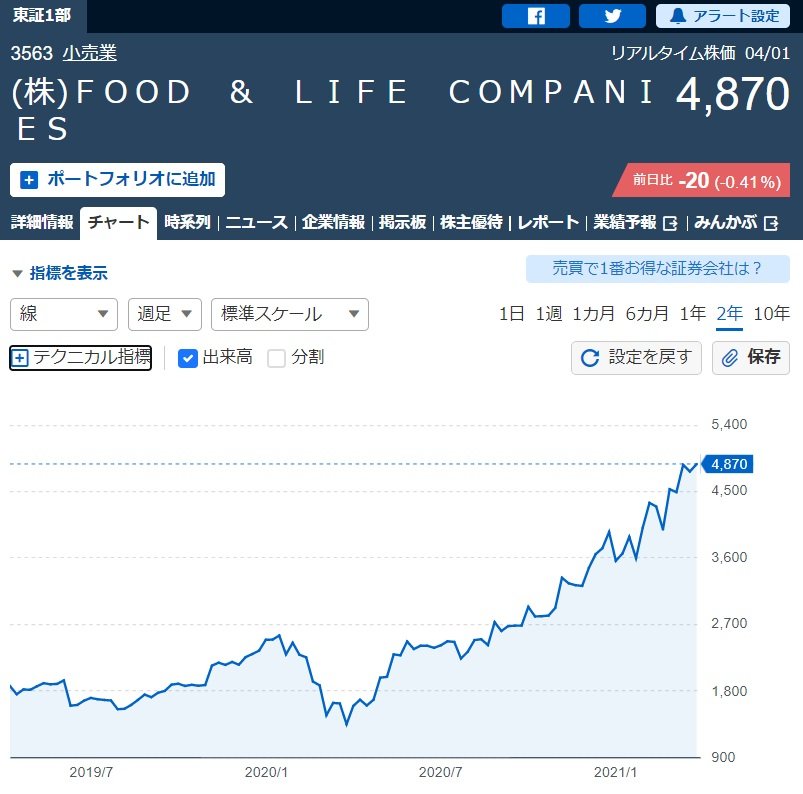This screenshot has height=794, width=803.
Task: Click the paperclip save icon
Action: tap(730, 358)
